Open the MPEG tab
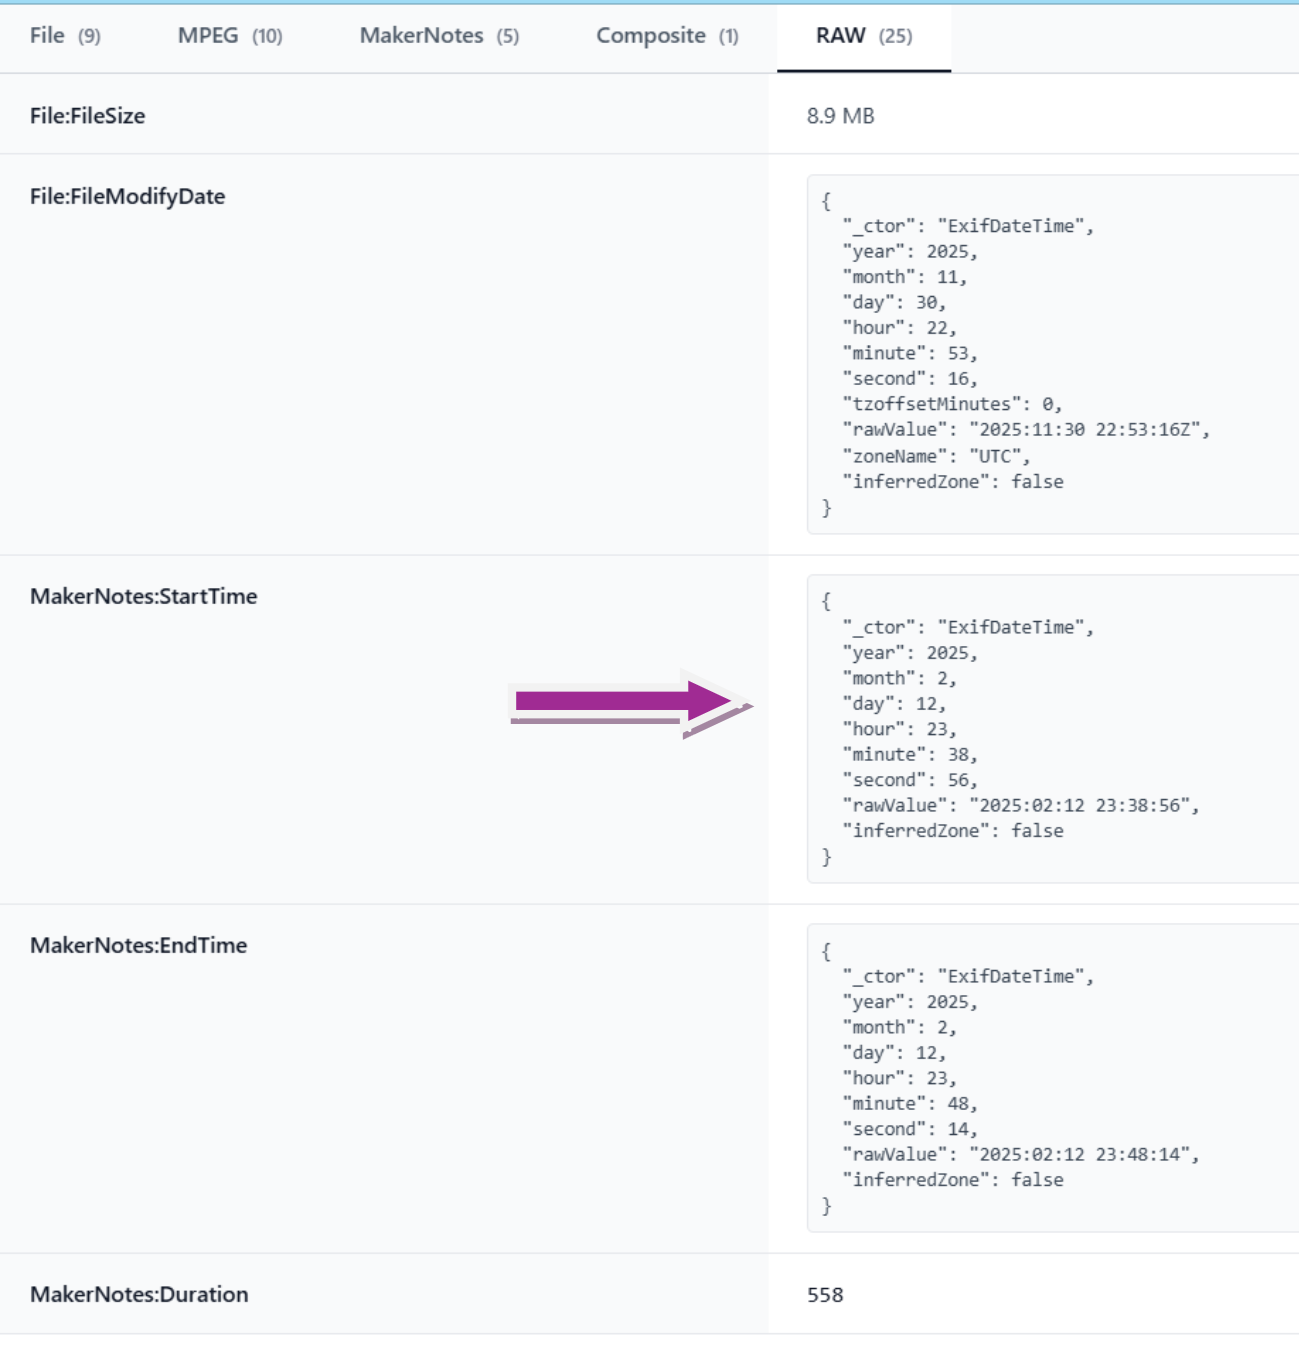This screenshot has width=1299, height=1350. (230, 36)
